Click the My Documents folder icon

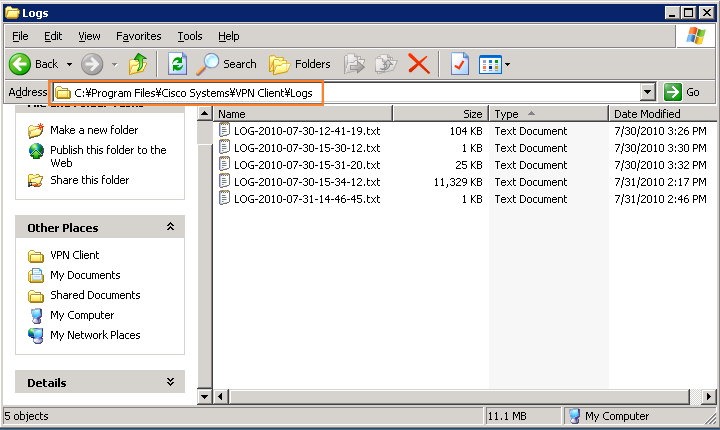[36, 275]
